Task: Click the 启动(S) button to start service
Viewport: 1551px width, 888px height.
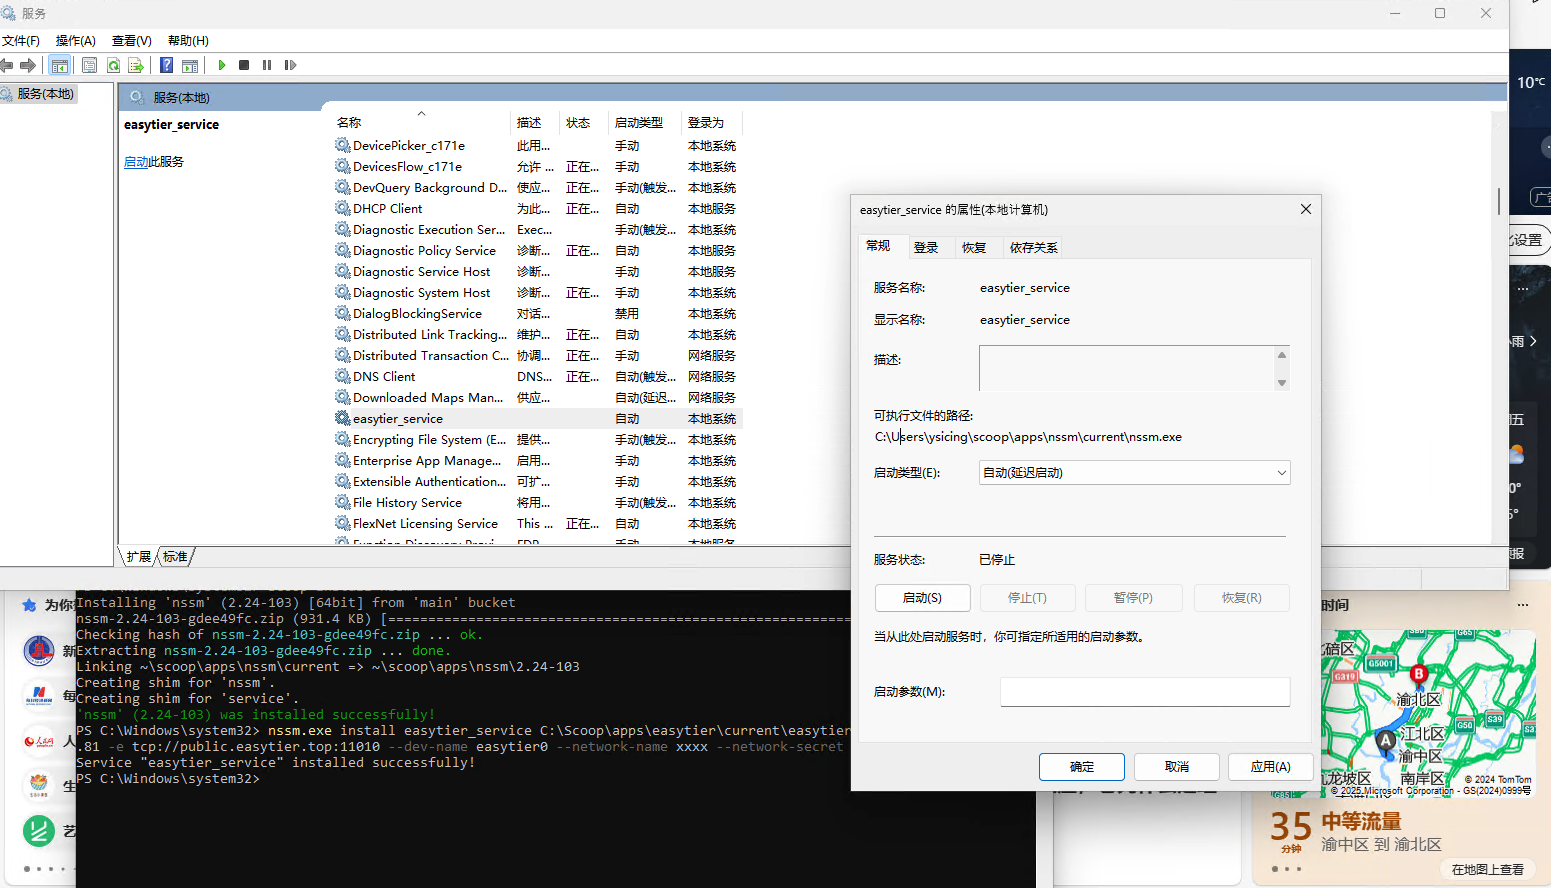Action: coord(922,598)
